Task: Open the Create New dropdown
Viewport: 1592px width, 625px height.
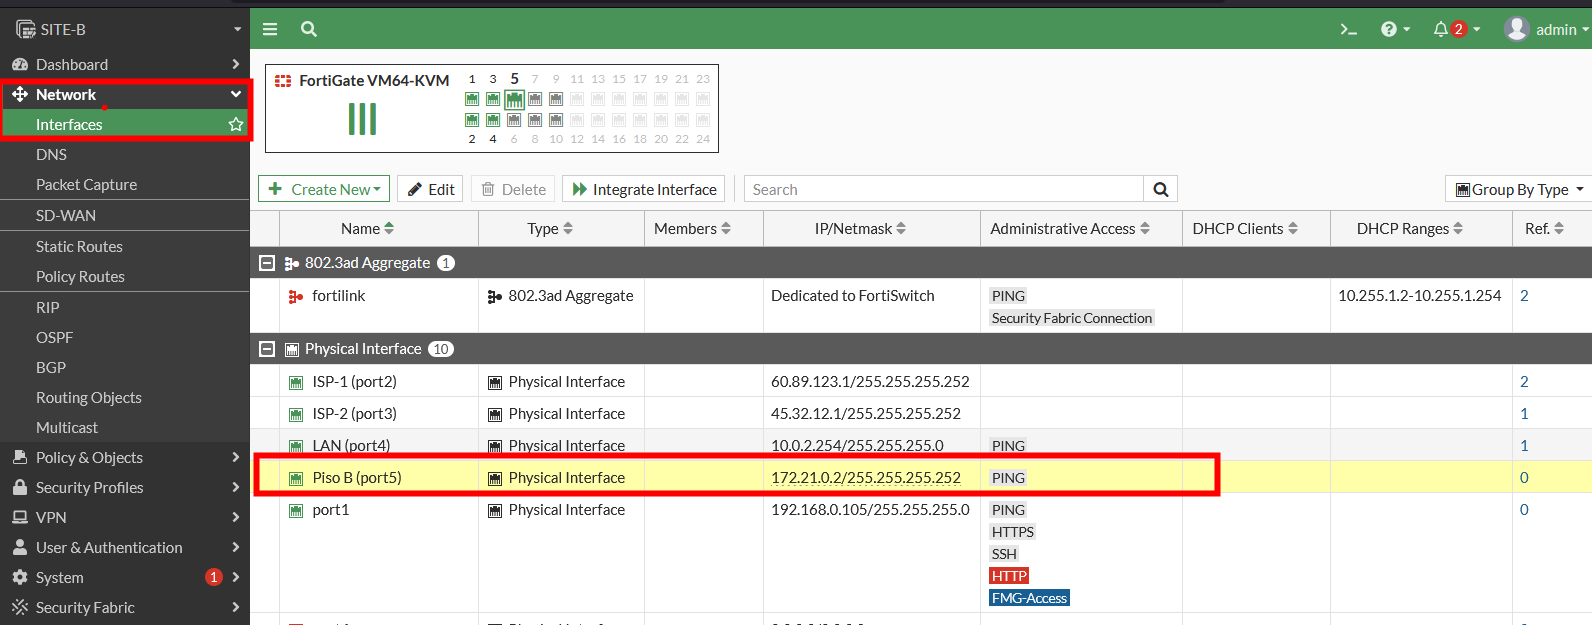Action: [325, 189]
